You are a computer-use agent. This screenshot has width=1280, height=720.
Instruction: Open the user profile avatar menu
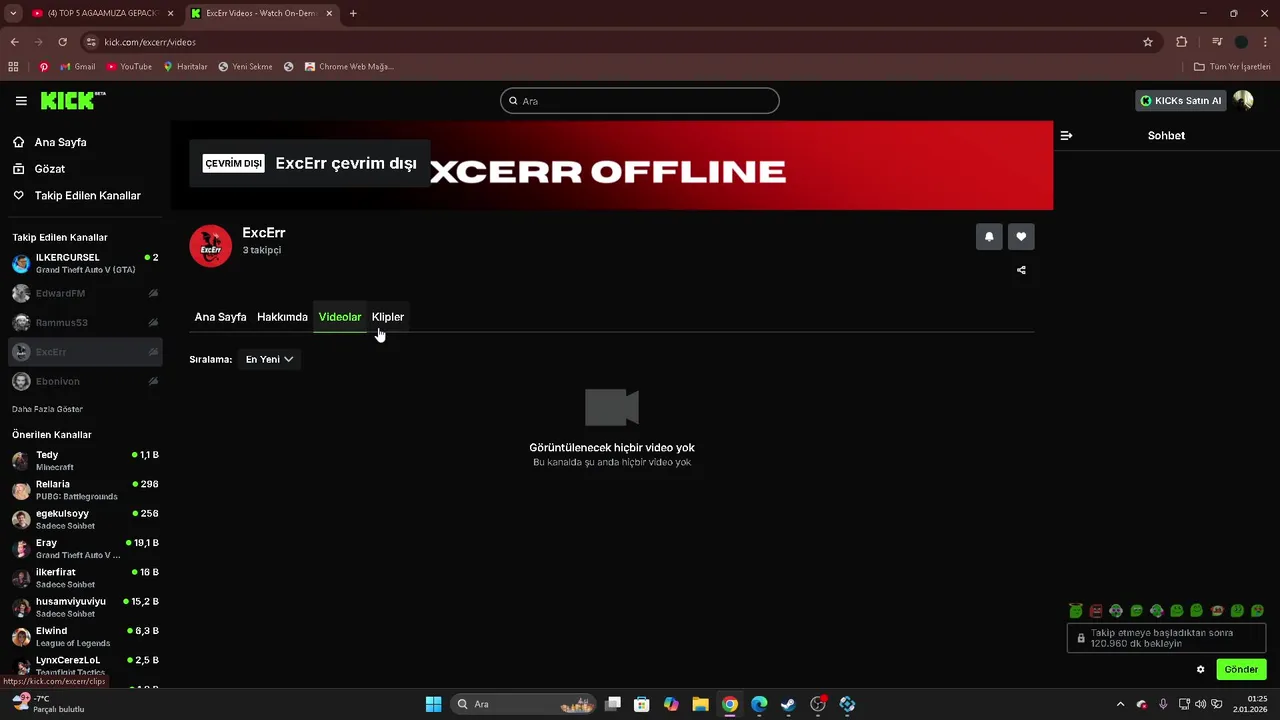point(1243,100)
